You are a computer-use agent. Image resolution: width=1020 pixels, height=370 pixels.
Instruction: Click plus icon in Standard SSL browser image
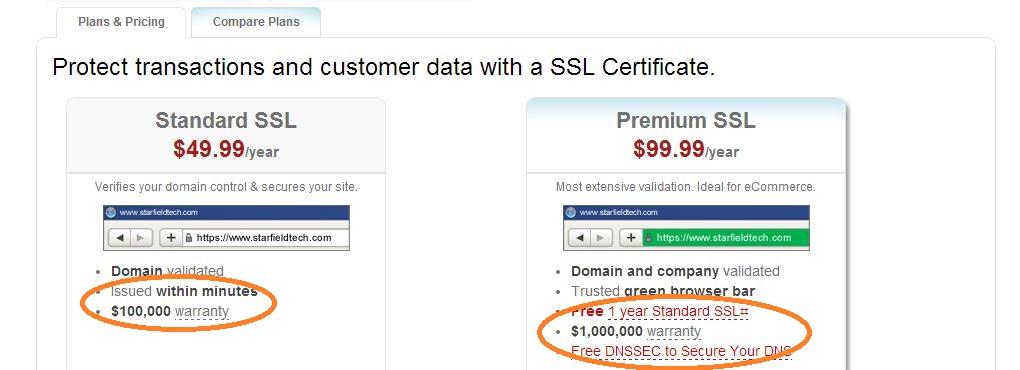click(171, 238)
